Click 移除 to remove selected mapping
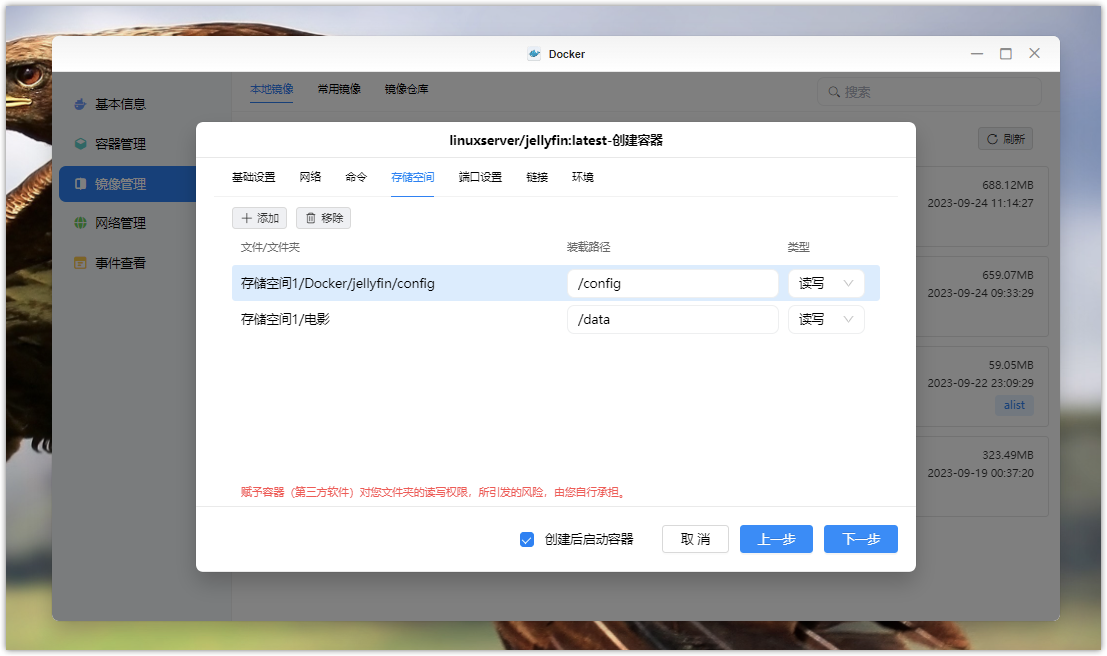Viewport: 1107px width, 656px height. (x=323, y=218)
